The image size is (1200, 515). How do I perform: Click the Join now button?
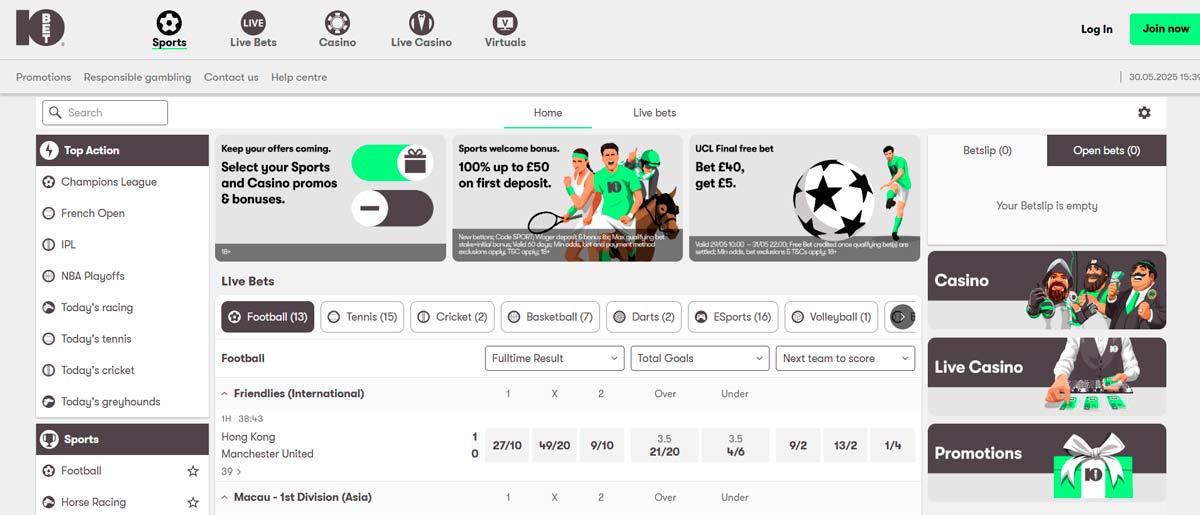tap(1165, 29)
